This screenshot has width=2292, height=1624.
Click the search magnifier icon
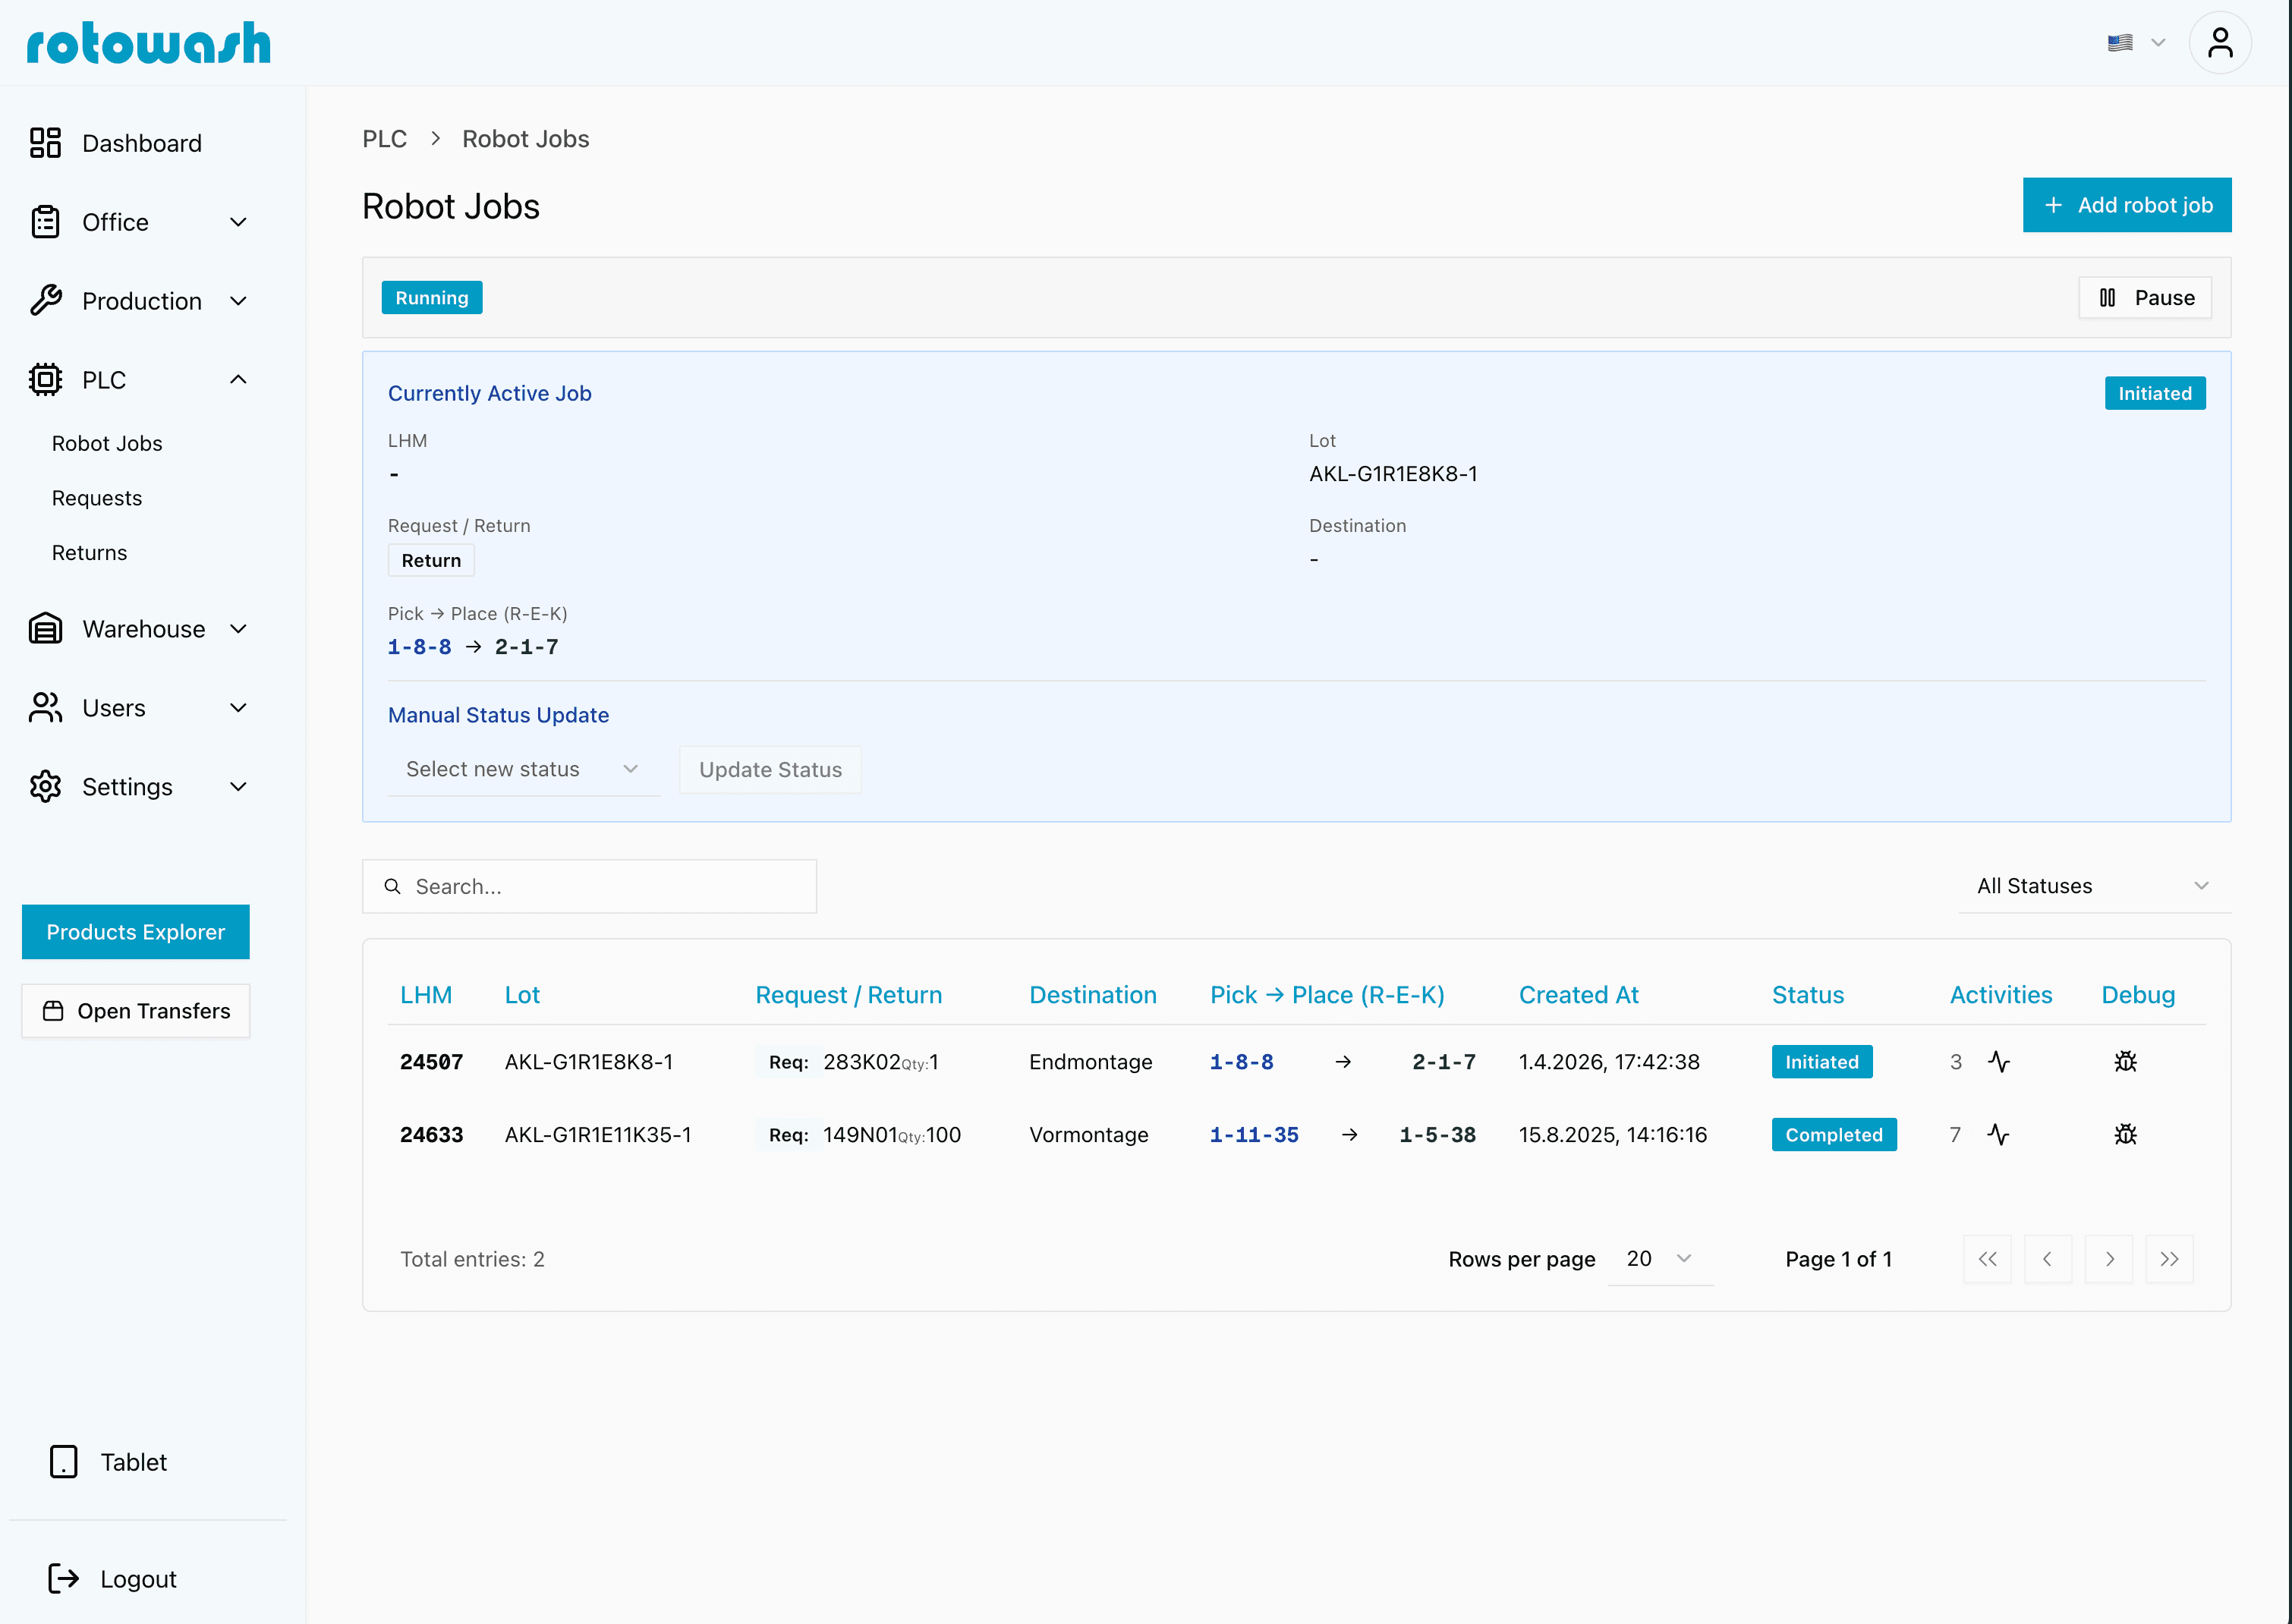(x=393, y=886)
